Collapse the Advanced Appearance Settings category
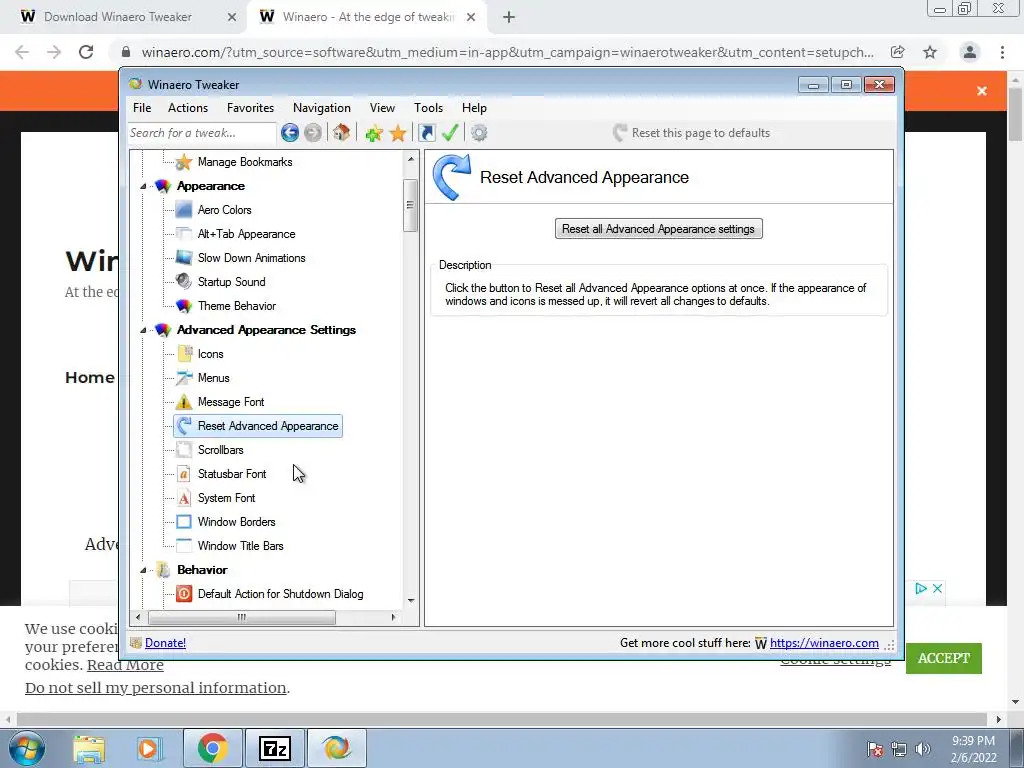The height and width of the screenshot is (768, 1024). click(143, 330)
